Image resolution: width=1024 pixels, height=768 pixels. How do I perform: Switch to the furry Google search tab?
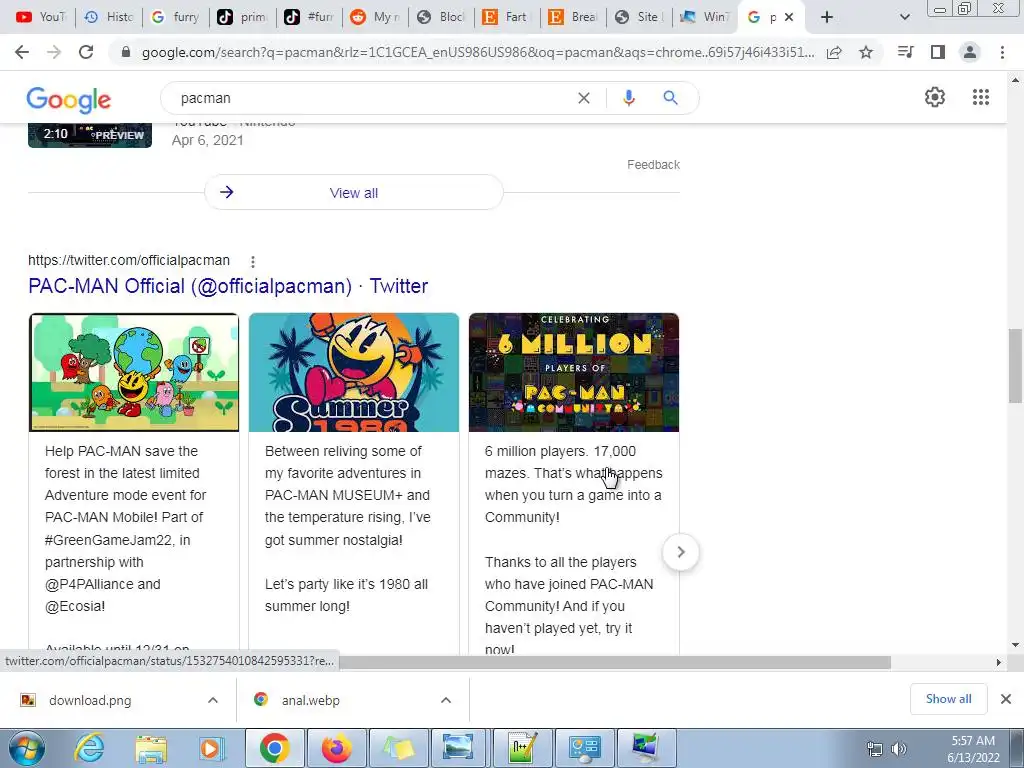click(175, 18)
